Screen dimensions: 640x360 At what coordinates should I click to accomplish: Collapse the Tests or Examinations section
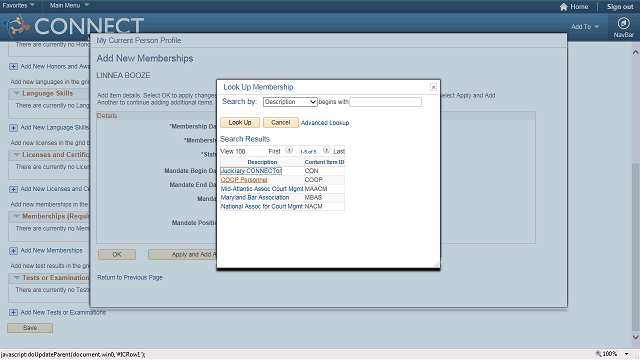tap(17, 278)
